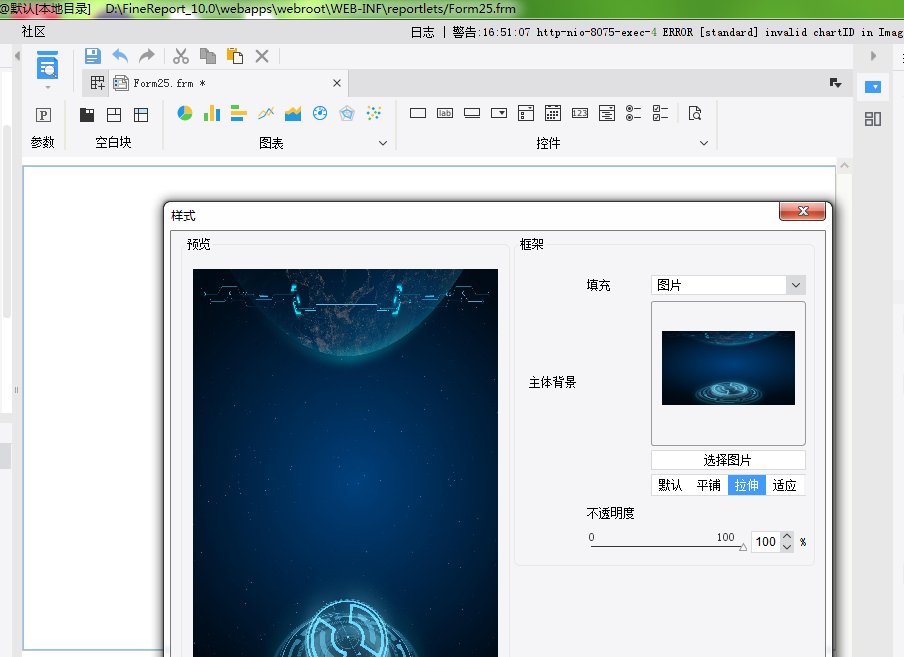The width and height of the screenshot is (904, 657).
Task: Select the parameter P icon
Action: pyautogui.click(x=43, y=115)
